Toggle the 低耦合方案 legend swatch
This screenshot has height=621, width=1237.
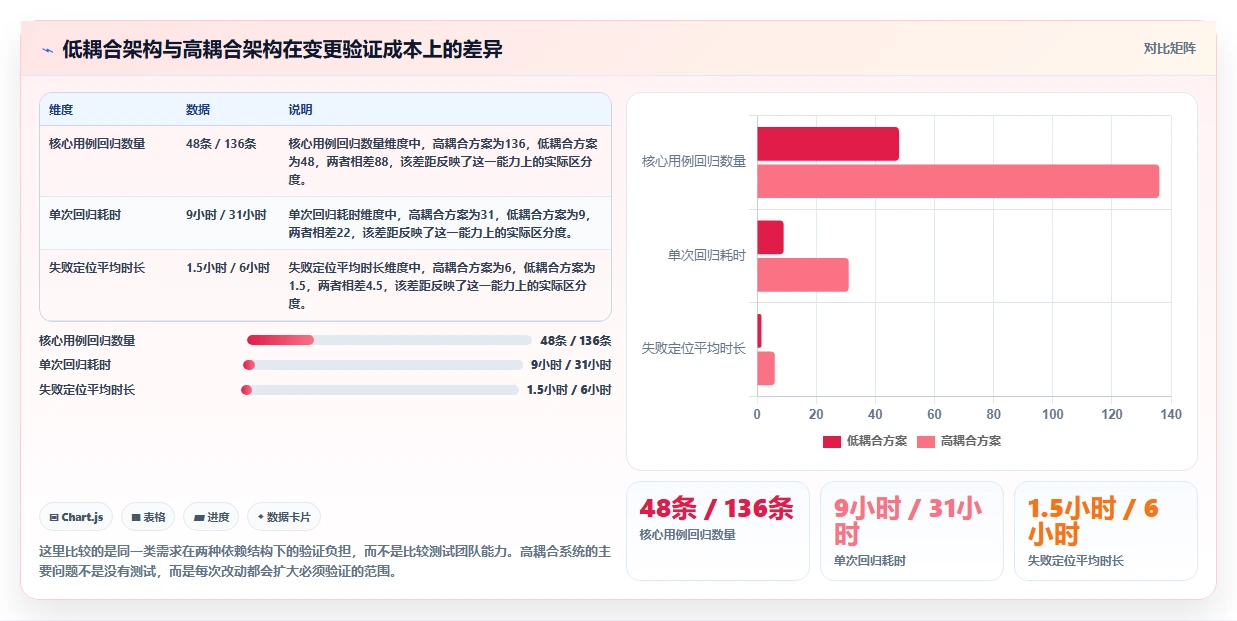[832, 441]
